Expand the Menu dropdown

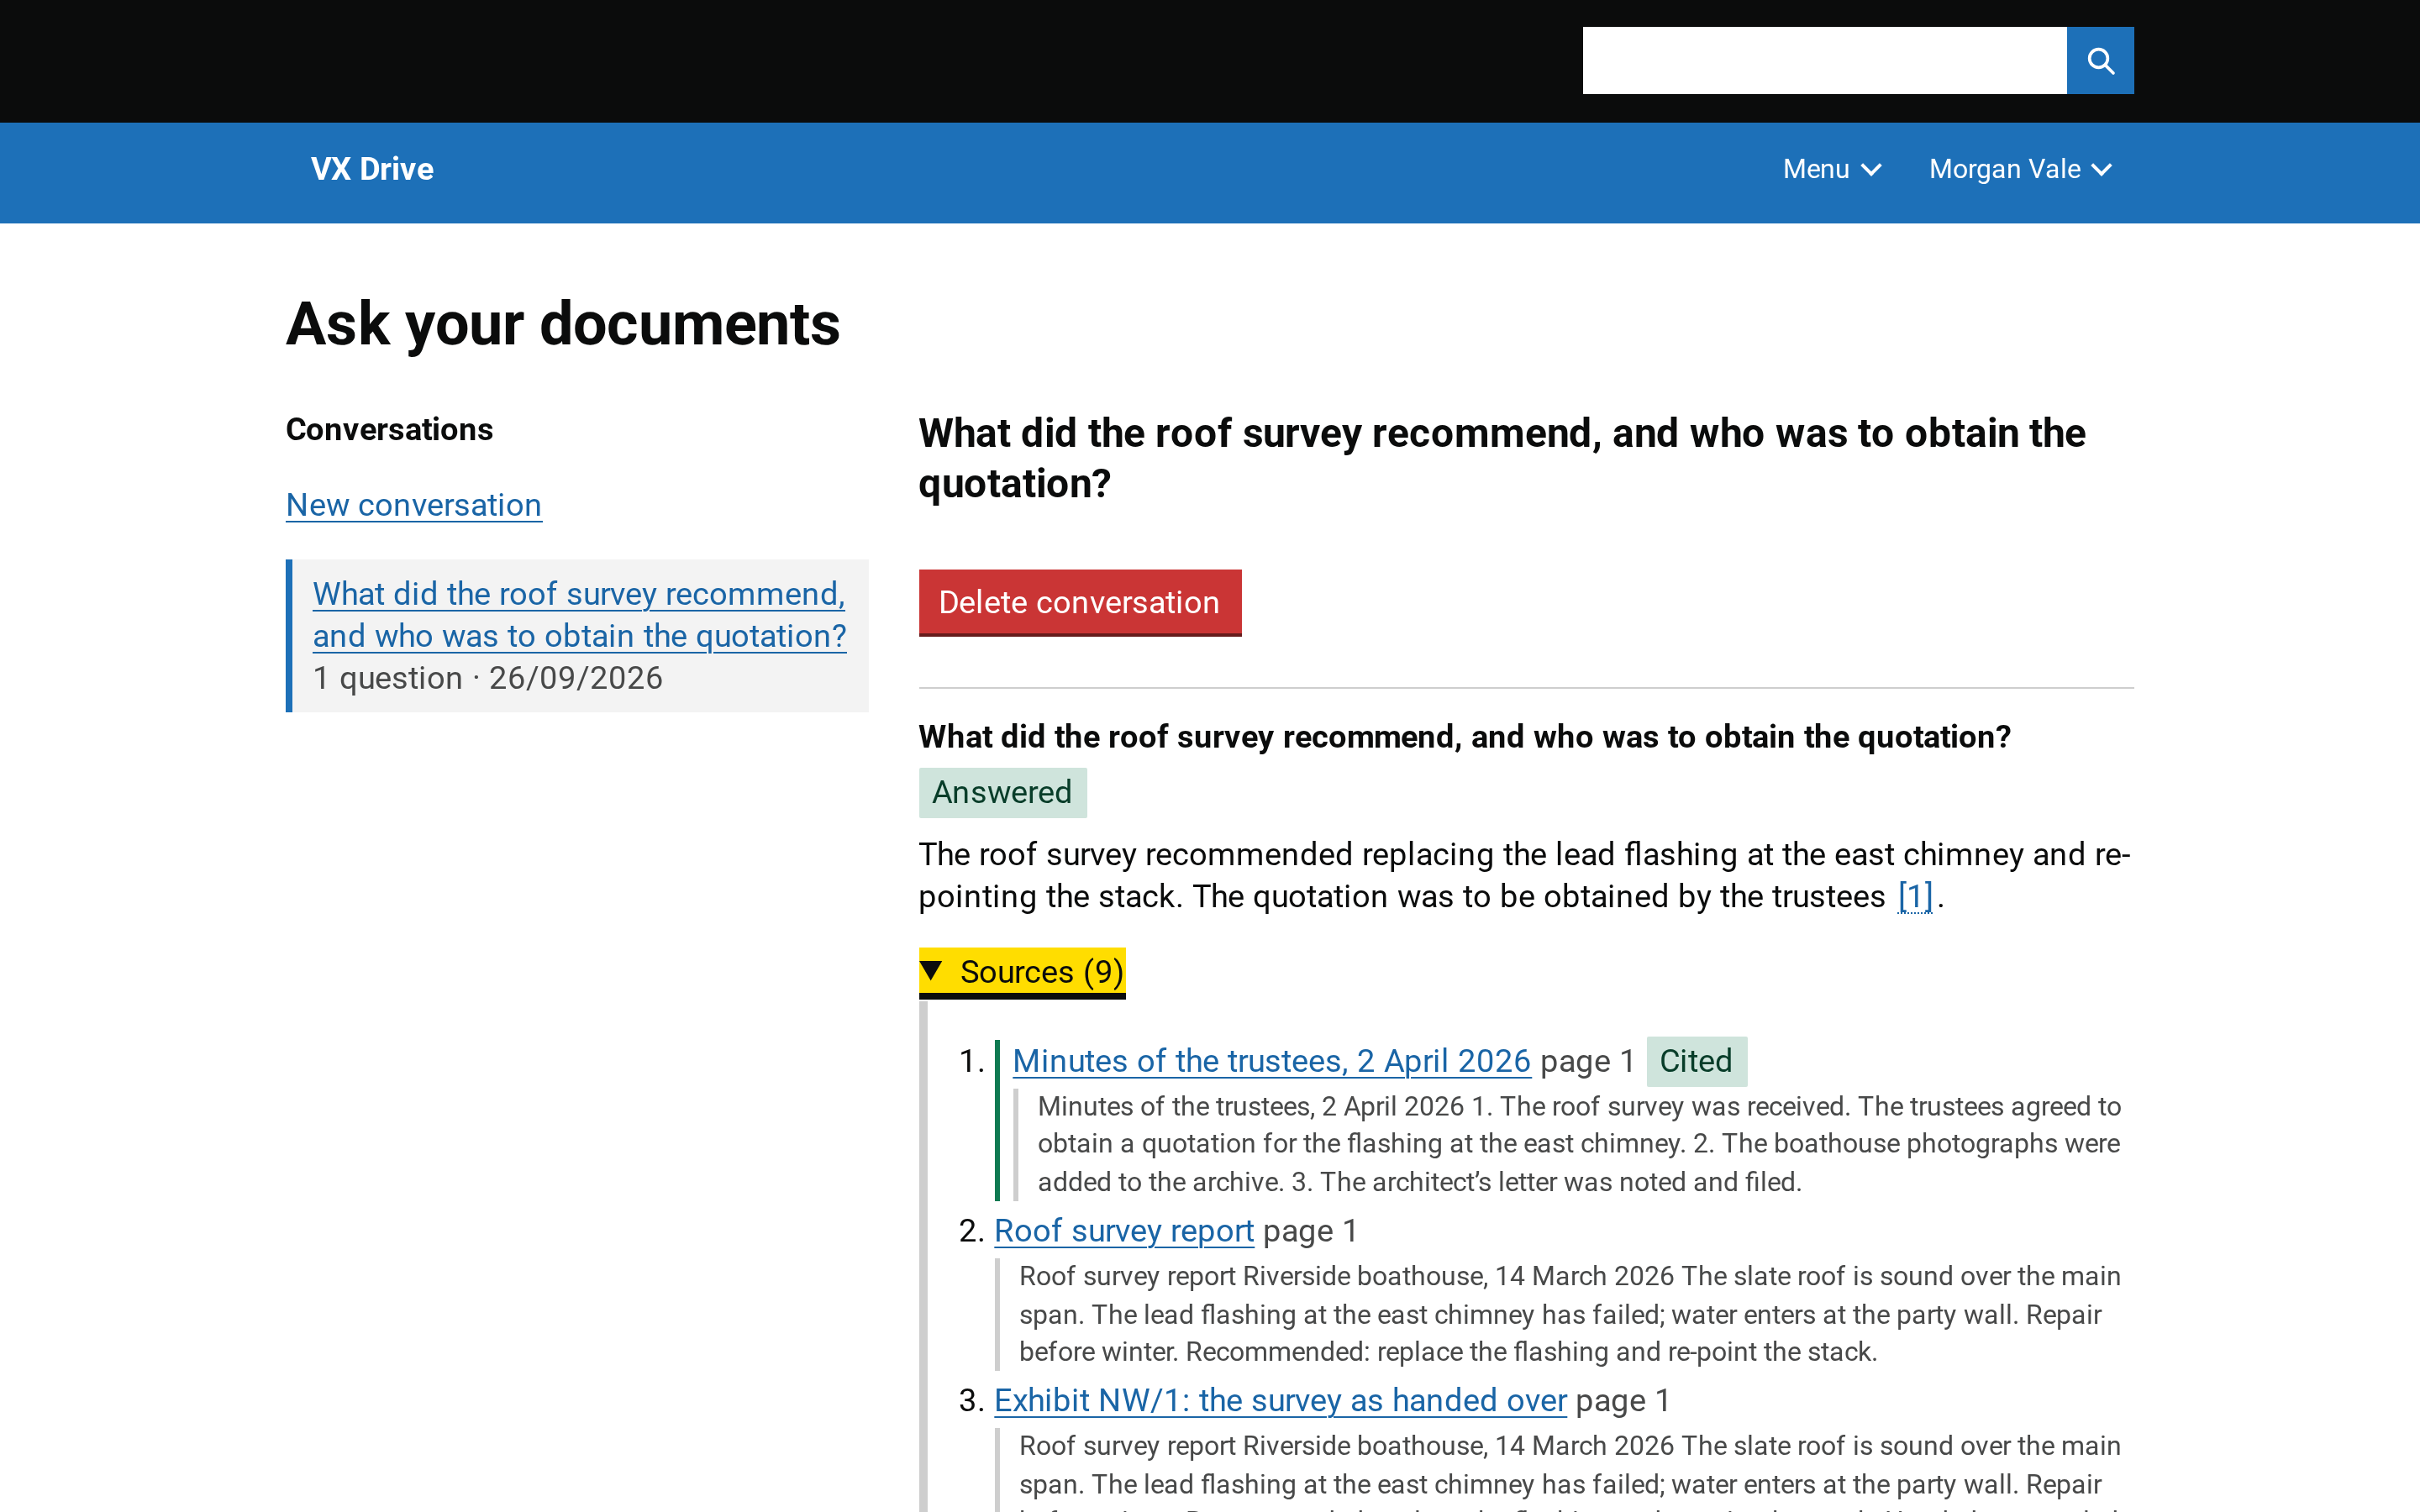point(1832,169)
